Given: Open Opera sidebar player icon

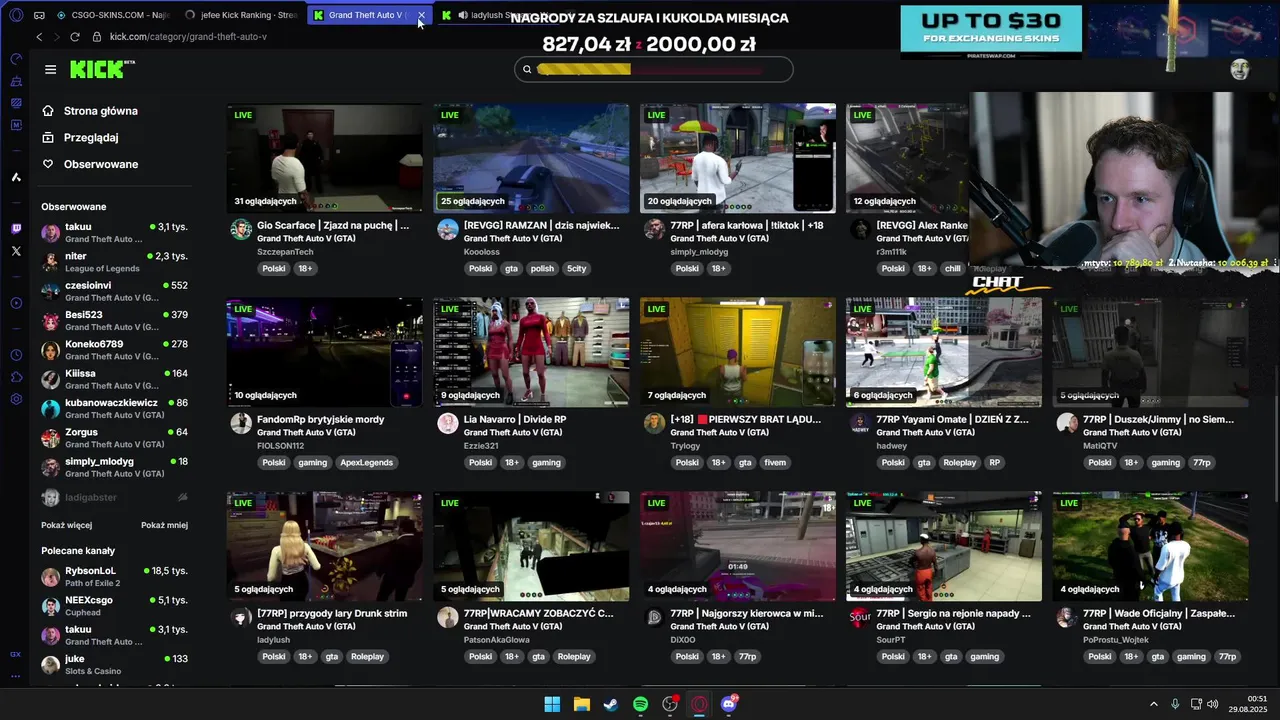Looking at the screenshot, I should coord(16,303).
